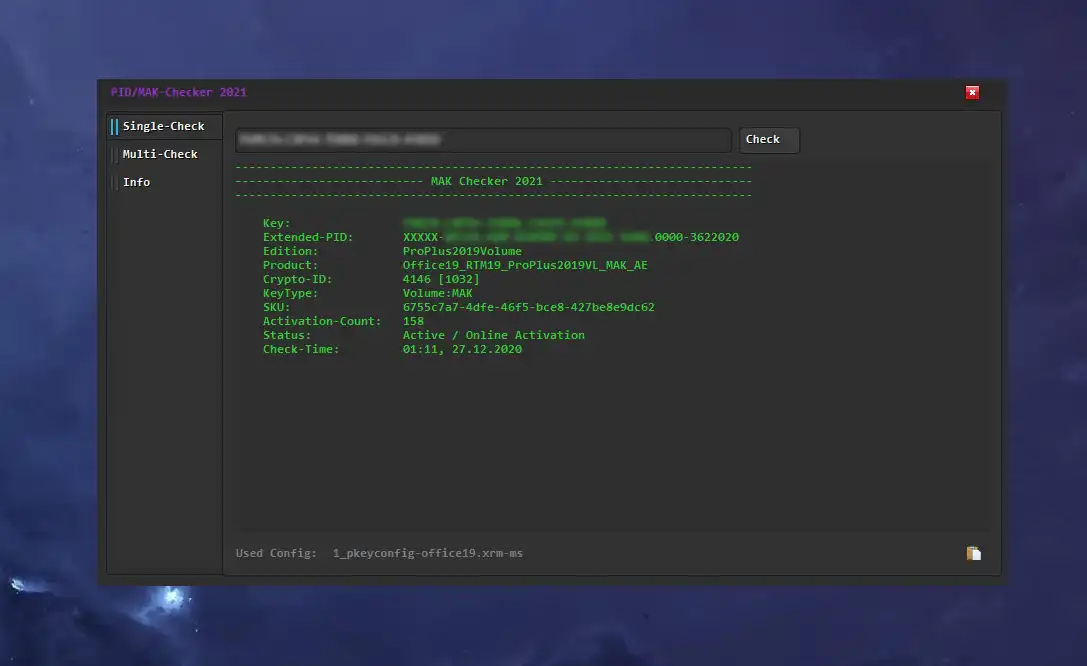Image resolution: width=1087 pixels, height=666 pixels.
Task: Open the Info tab
Action: pos(137,182)
